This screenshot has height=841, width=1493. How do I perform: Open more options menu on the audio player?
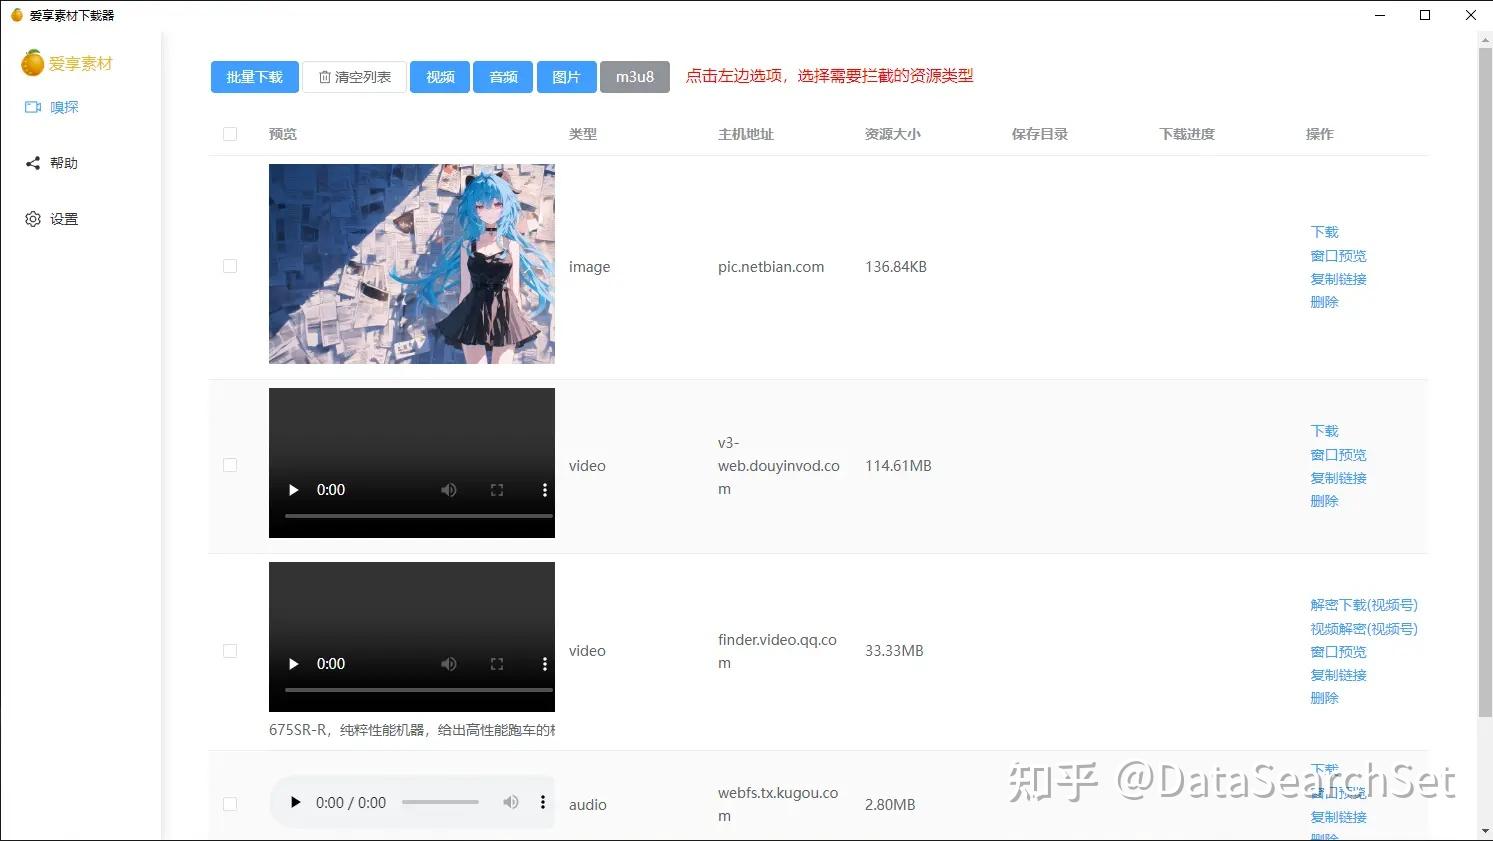click(x=543, y=802)
